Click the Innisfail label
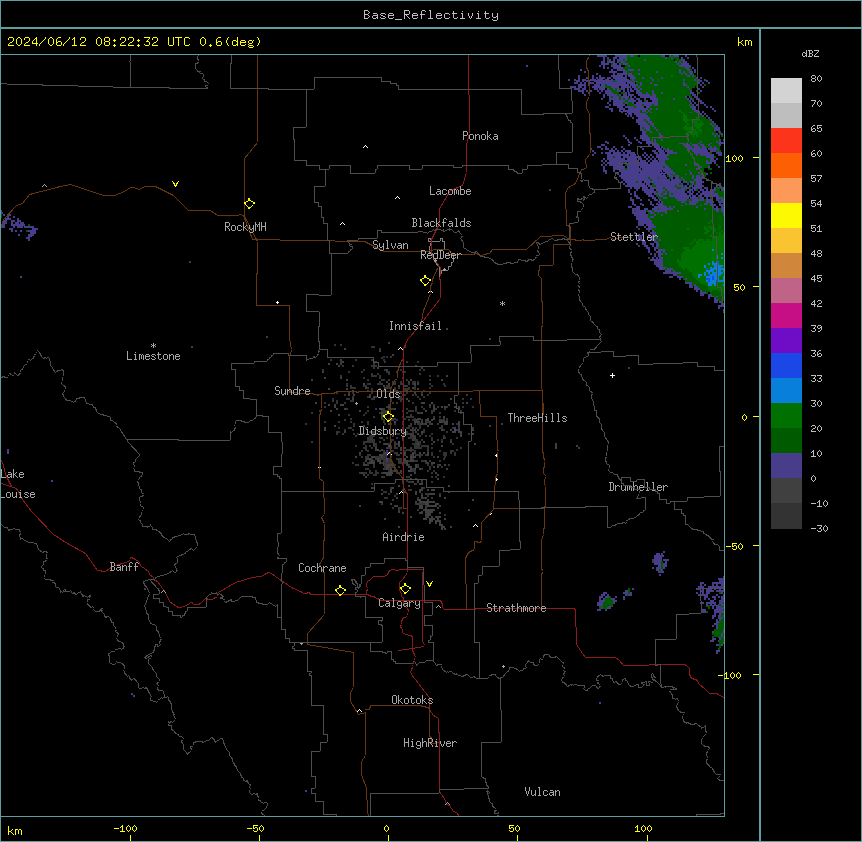This screenshot has width=862, height=842. click(x=415, y=326)
